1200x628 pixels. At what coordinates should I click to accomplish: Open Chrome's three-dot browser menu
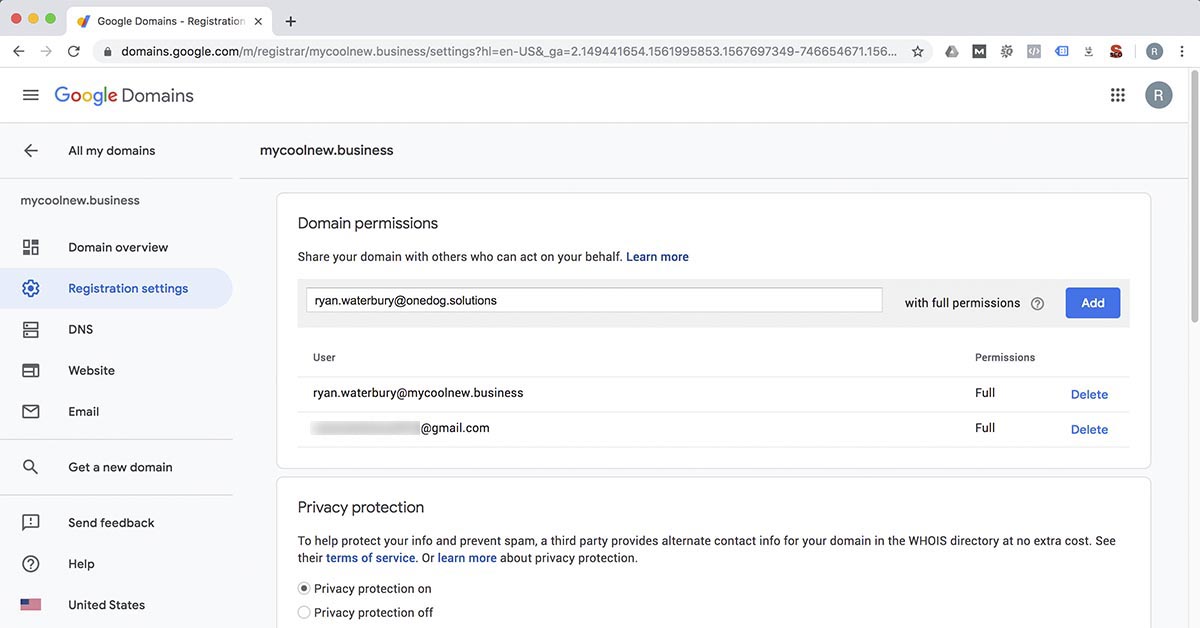click(x=1182, y=50)
